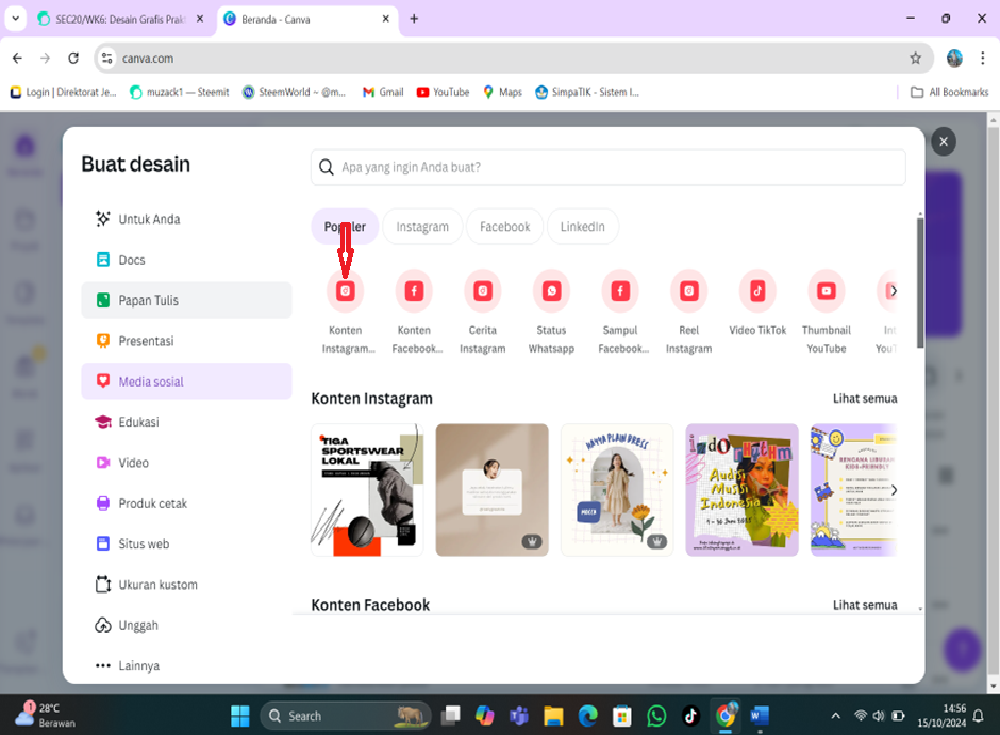Open the Windows Start menu

click(x=240, y=716)
